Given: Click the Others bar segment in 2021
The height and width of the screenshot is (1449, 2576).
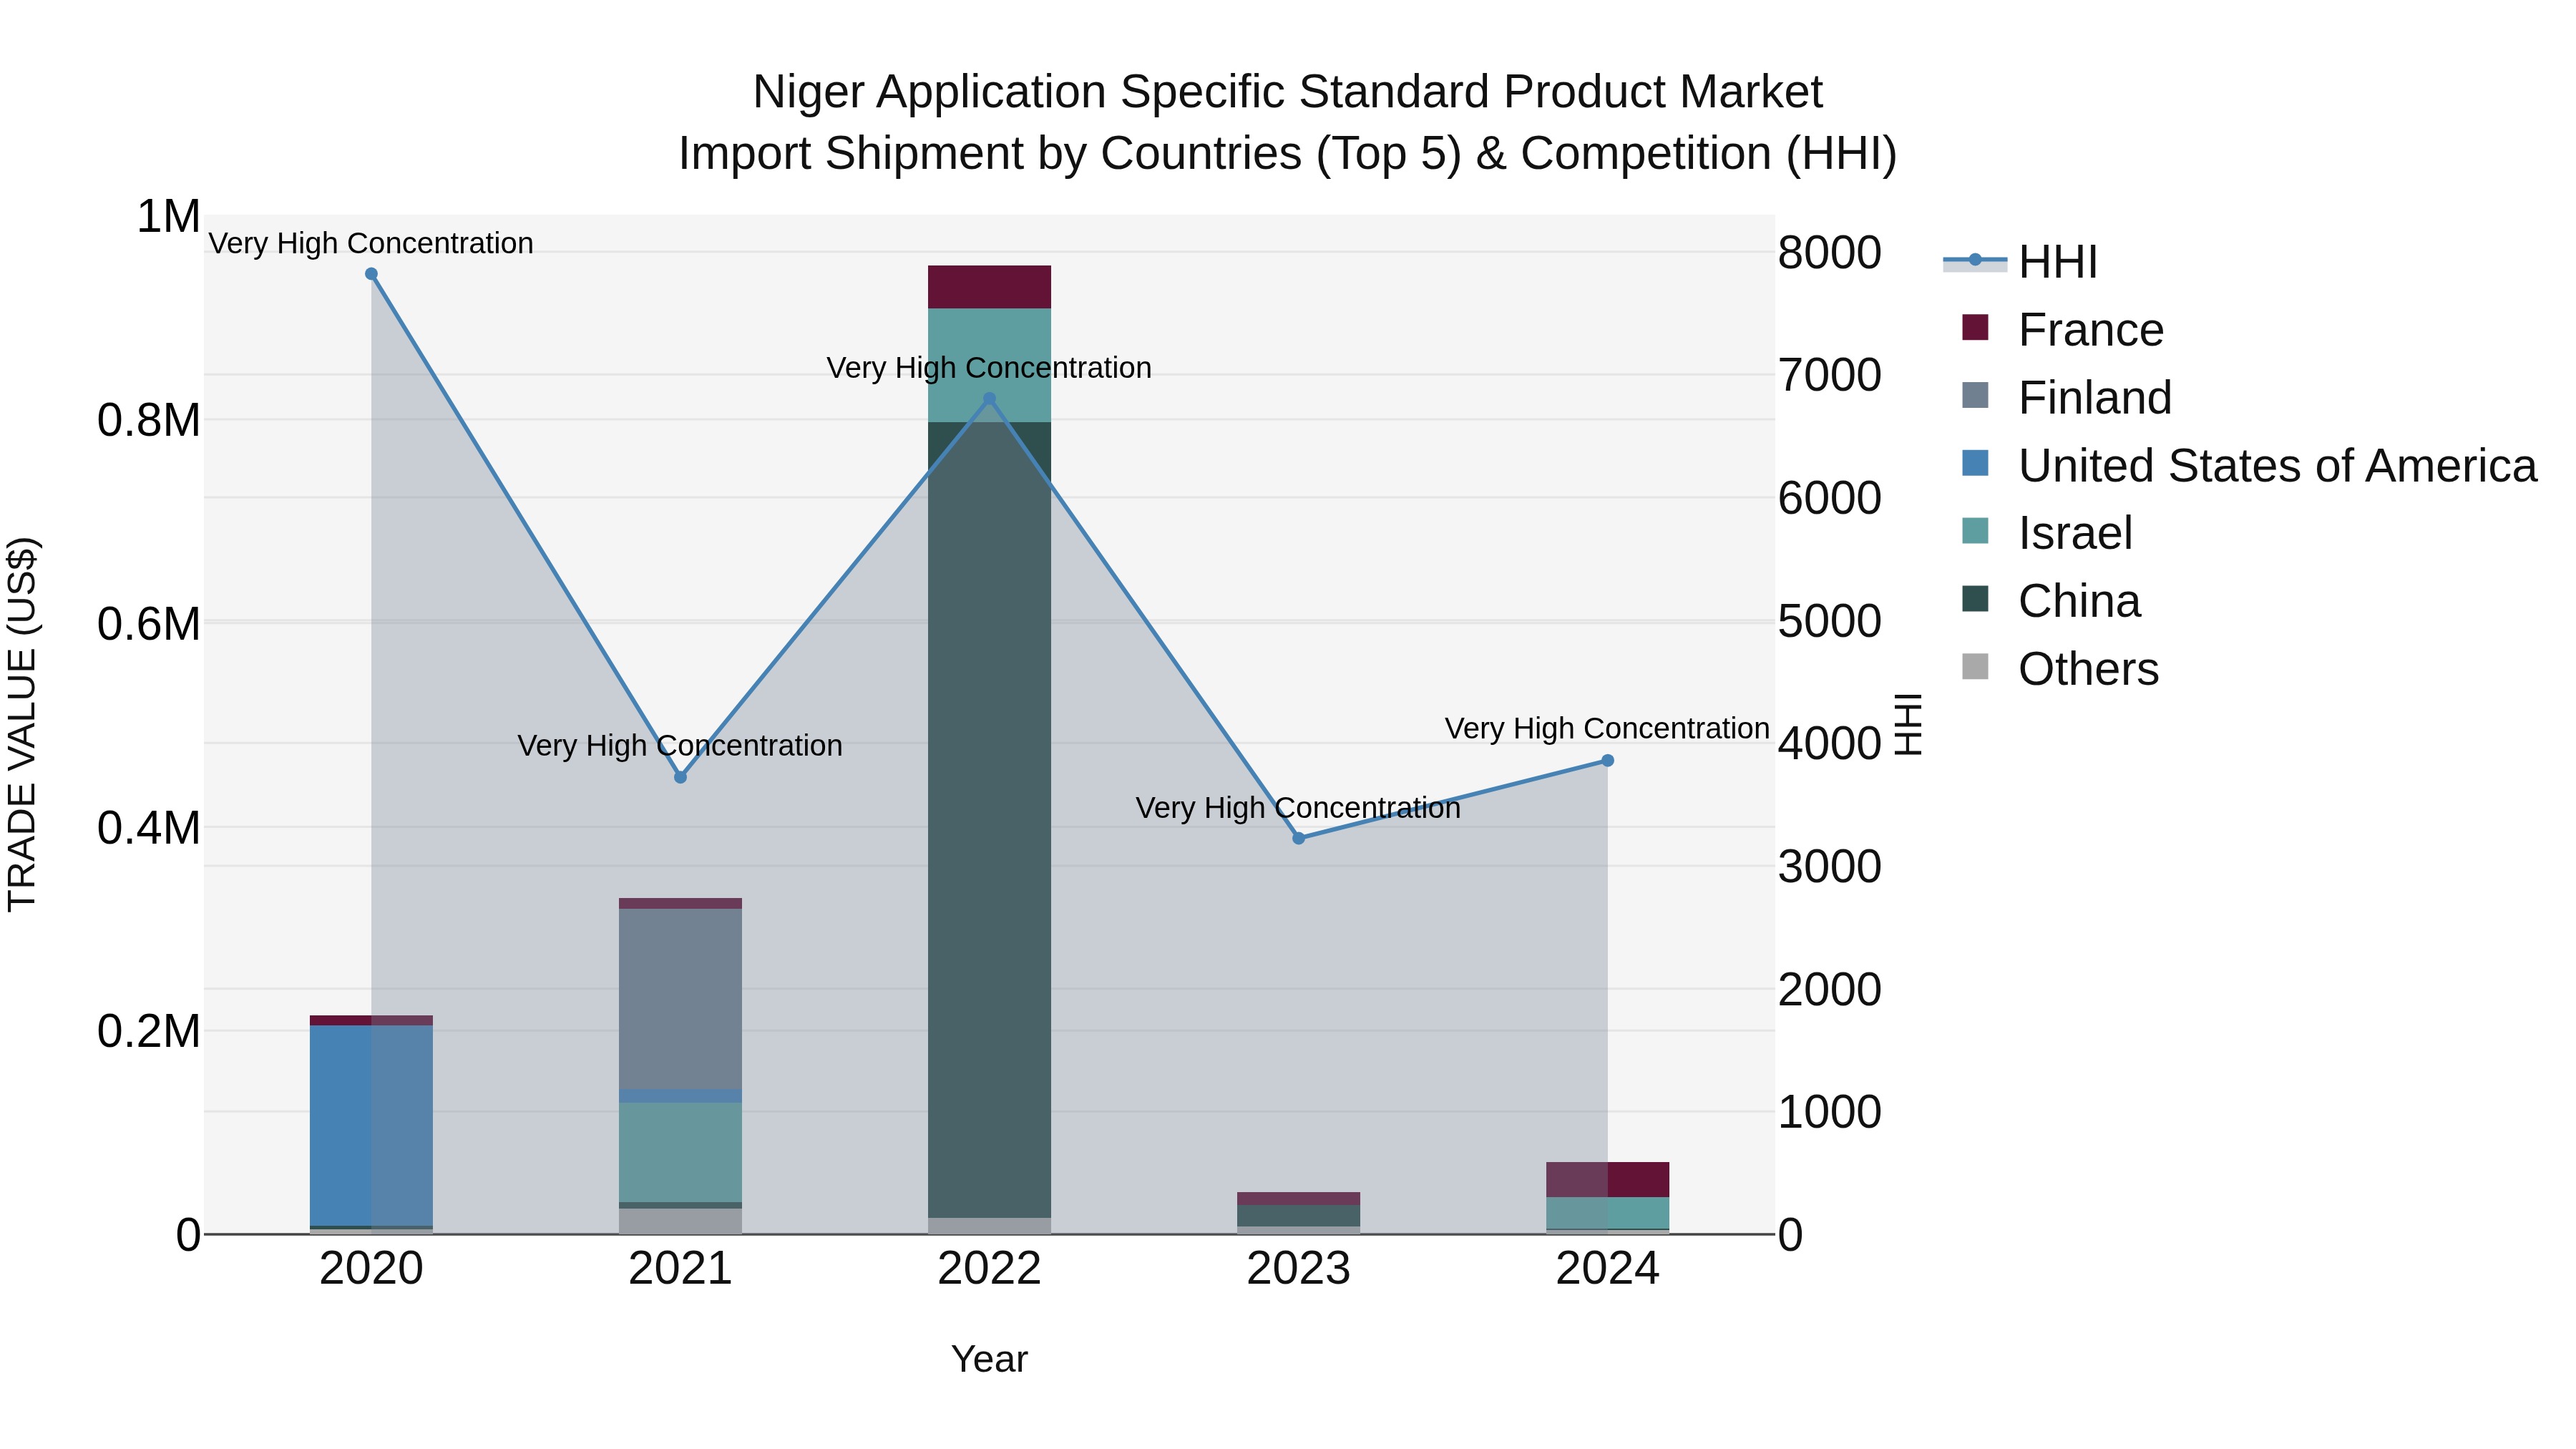Looking at the screenshot, I should click(x=680, y=1221).
